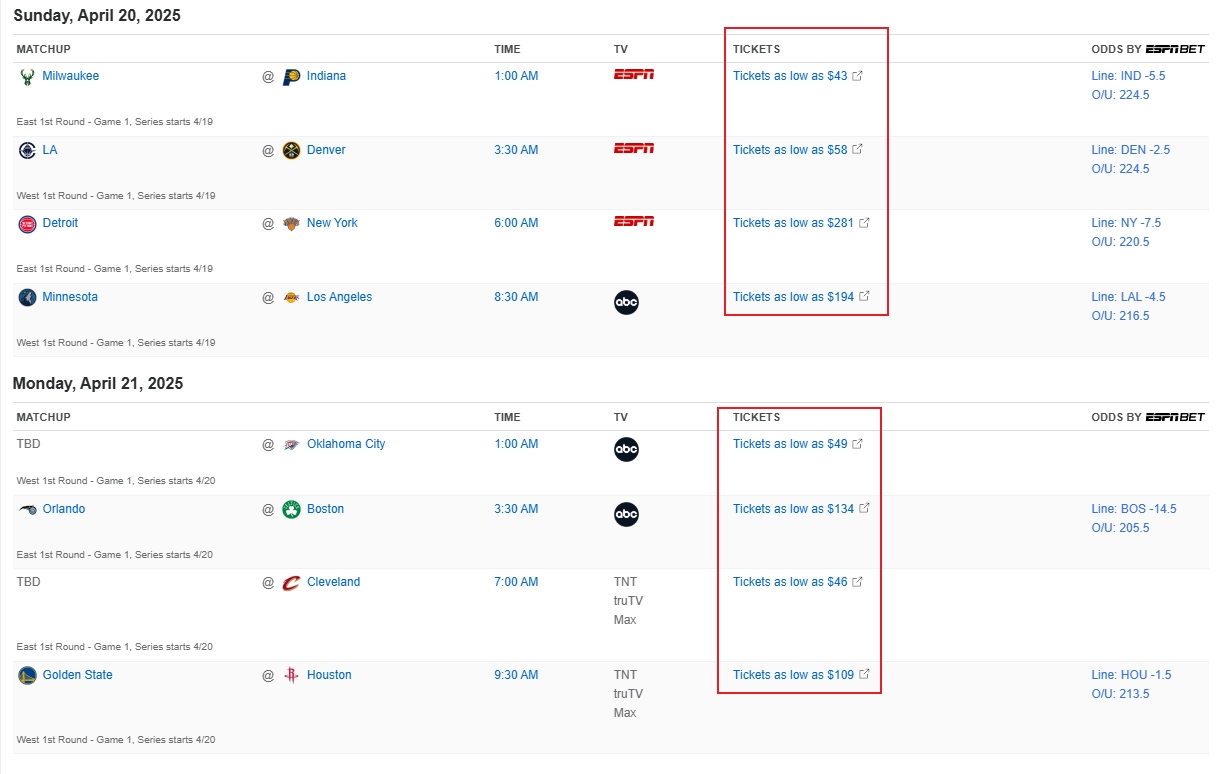This screenshot has width=1221, height=774.
Task: Click the New York Knicks logo
Action: (291, 224)
